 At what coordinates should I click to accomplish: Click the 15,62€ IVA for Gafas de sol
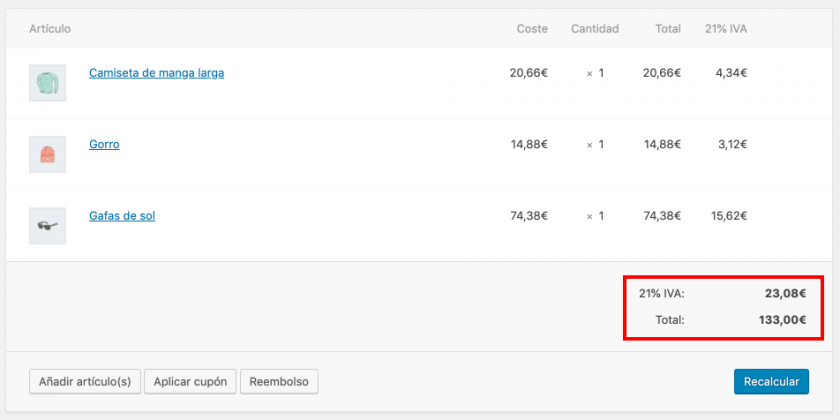click(x=728, y=215)
